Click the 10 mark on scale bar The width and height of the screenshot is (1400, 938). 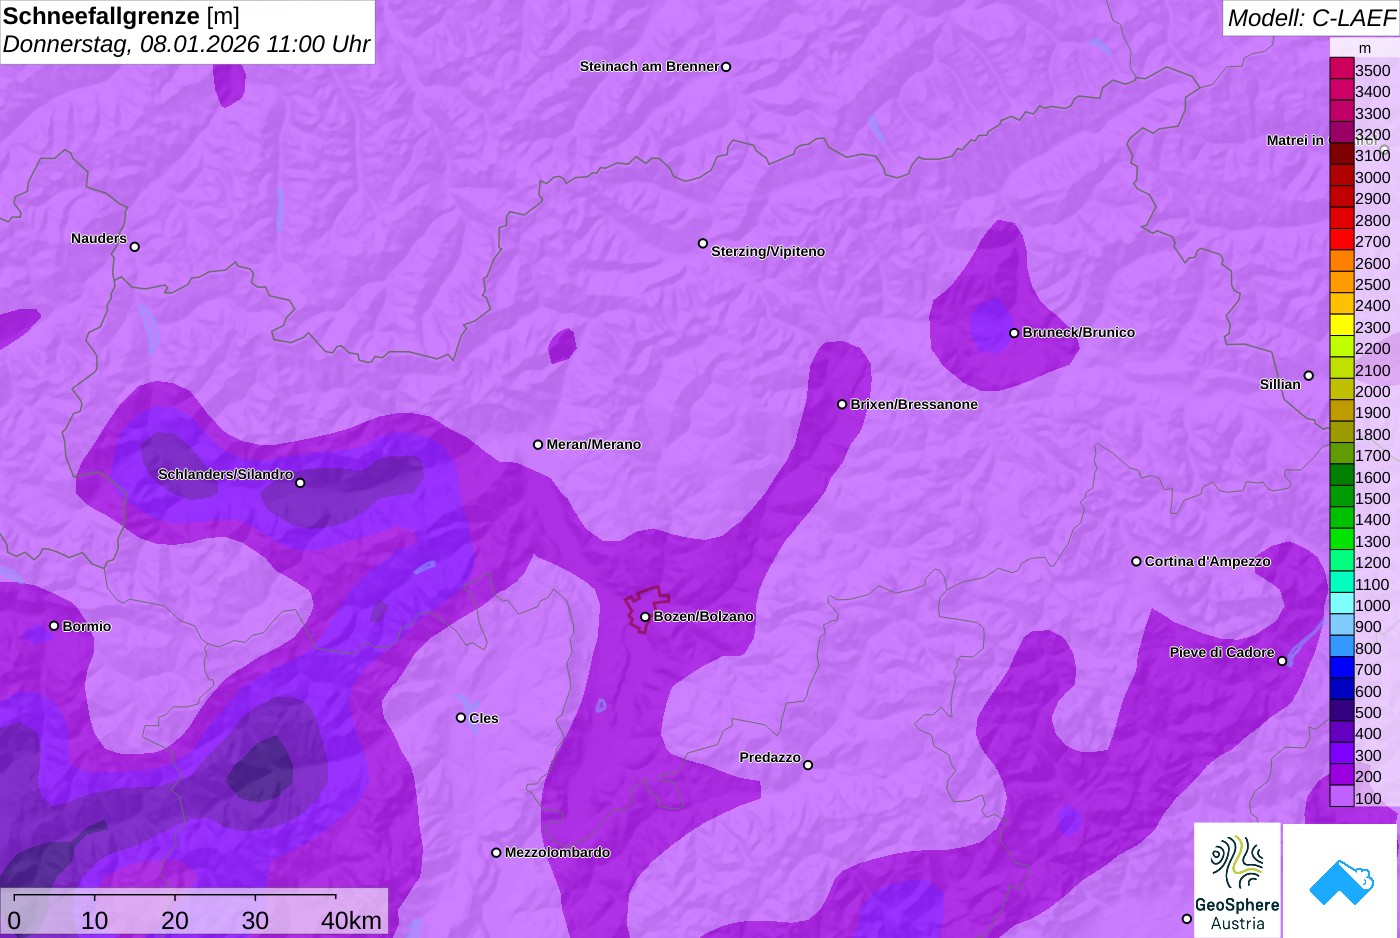coord(95,920)
